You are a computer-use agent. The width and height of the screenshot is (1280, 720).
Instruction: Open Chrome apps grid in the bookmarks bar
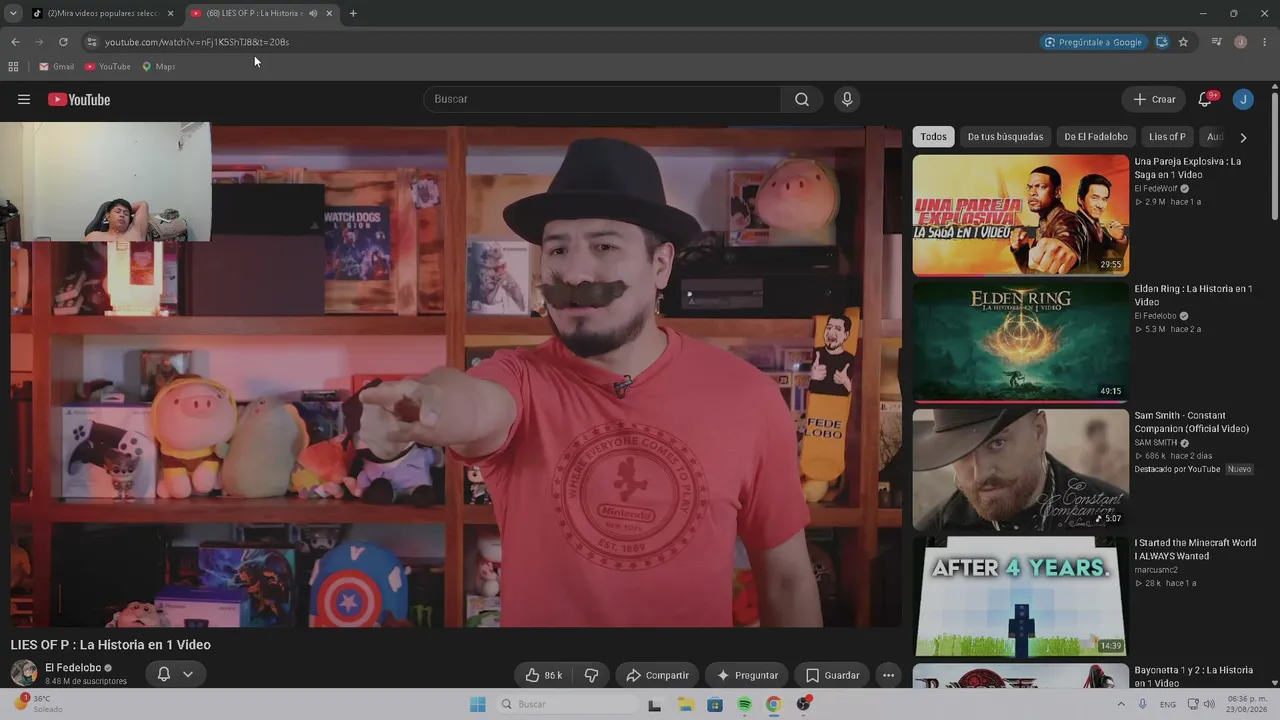click(13, 66)
